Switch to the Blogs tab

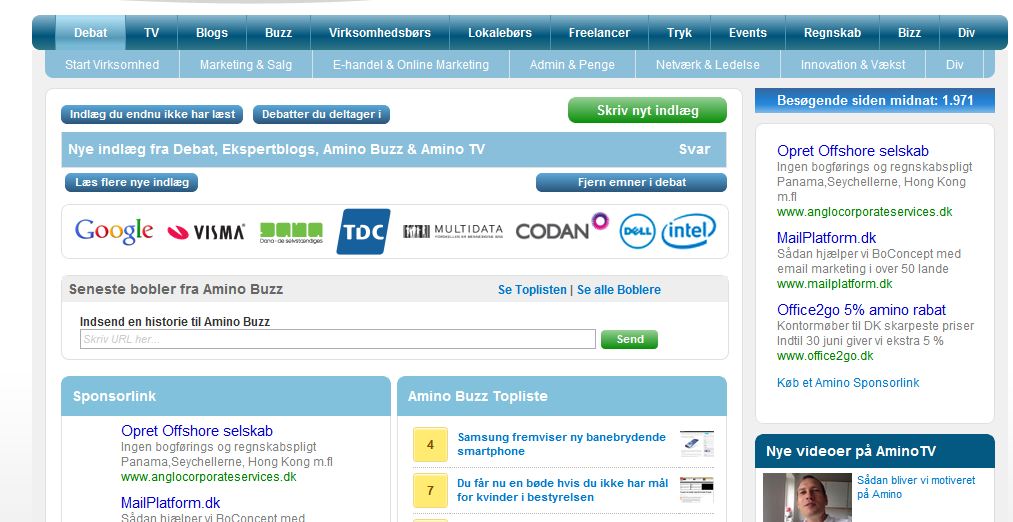(x=212, y=33)
